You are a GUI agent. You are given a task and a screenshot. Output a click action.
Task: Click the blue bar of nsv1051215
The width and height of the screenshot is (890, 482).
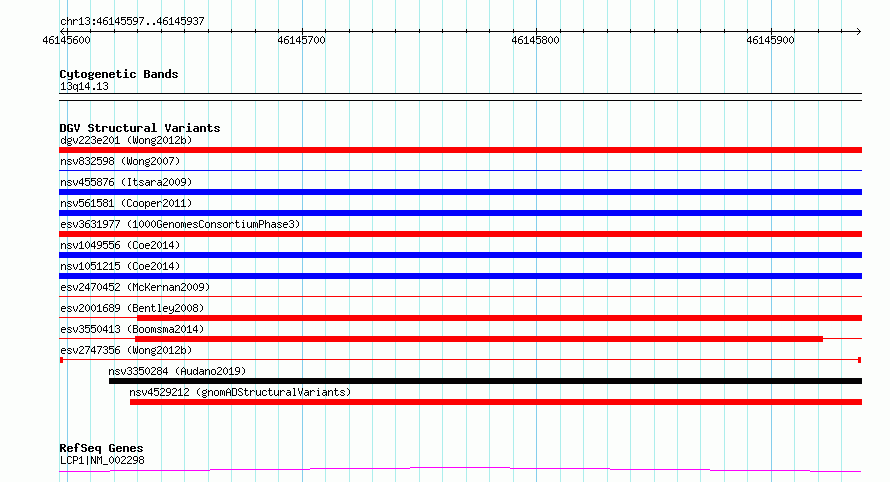click(x=460, y=276)
